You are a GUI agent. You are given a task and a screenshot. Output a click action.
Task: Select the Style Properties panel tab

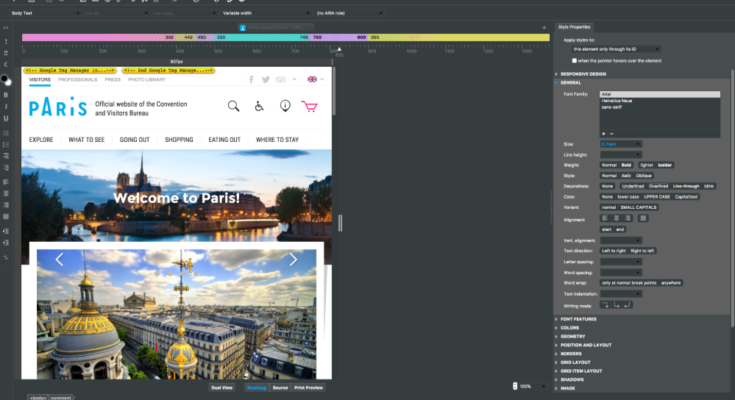pyautogui.click(x=574, y=27)
